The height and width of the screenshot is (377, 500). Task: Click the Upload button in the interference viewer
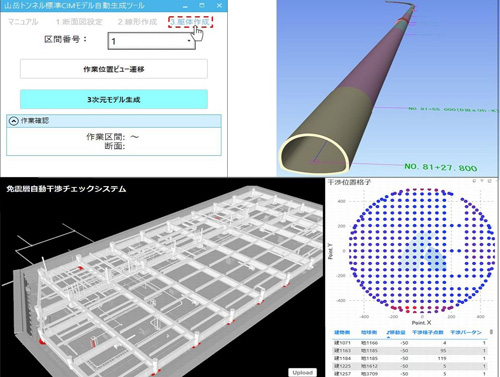coord(302,372)
